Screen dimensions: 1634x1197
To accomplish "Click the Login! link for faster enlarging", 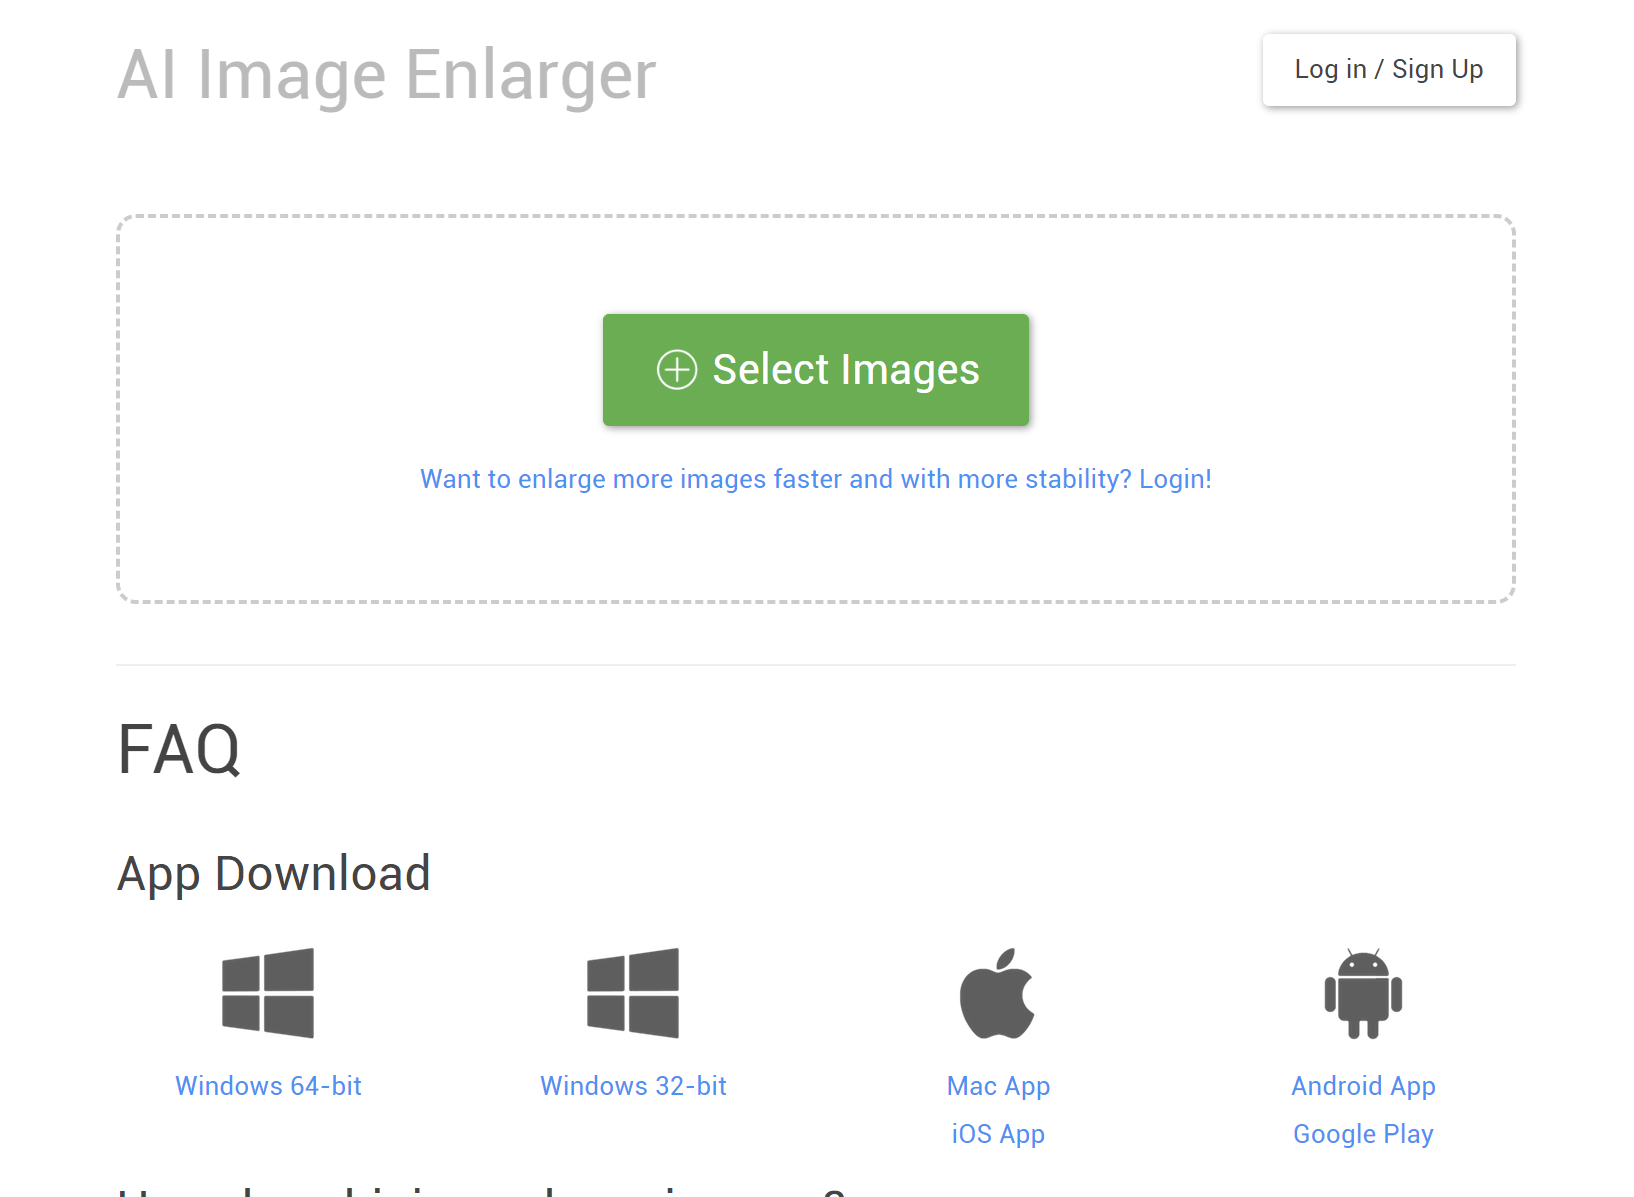I will 1176,478.
